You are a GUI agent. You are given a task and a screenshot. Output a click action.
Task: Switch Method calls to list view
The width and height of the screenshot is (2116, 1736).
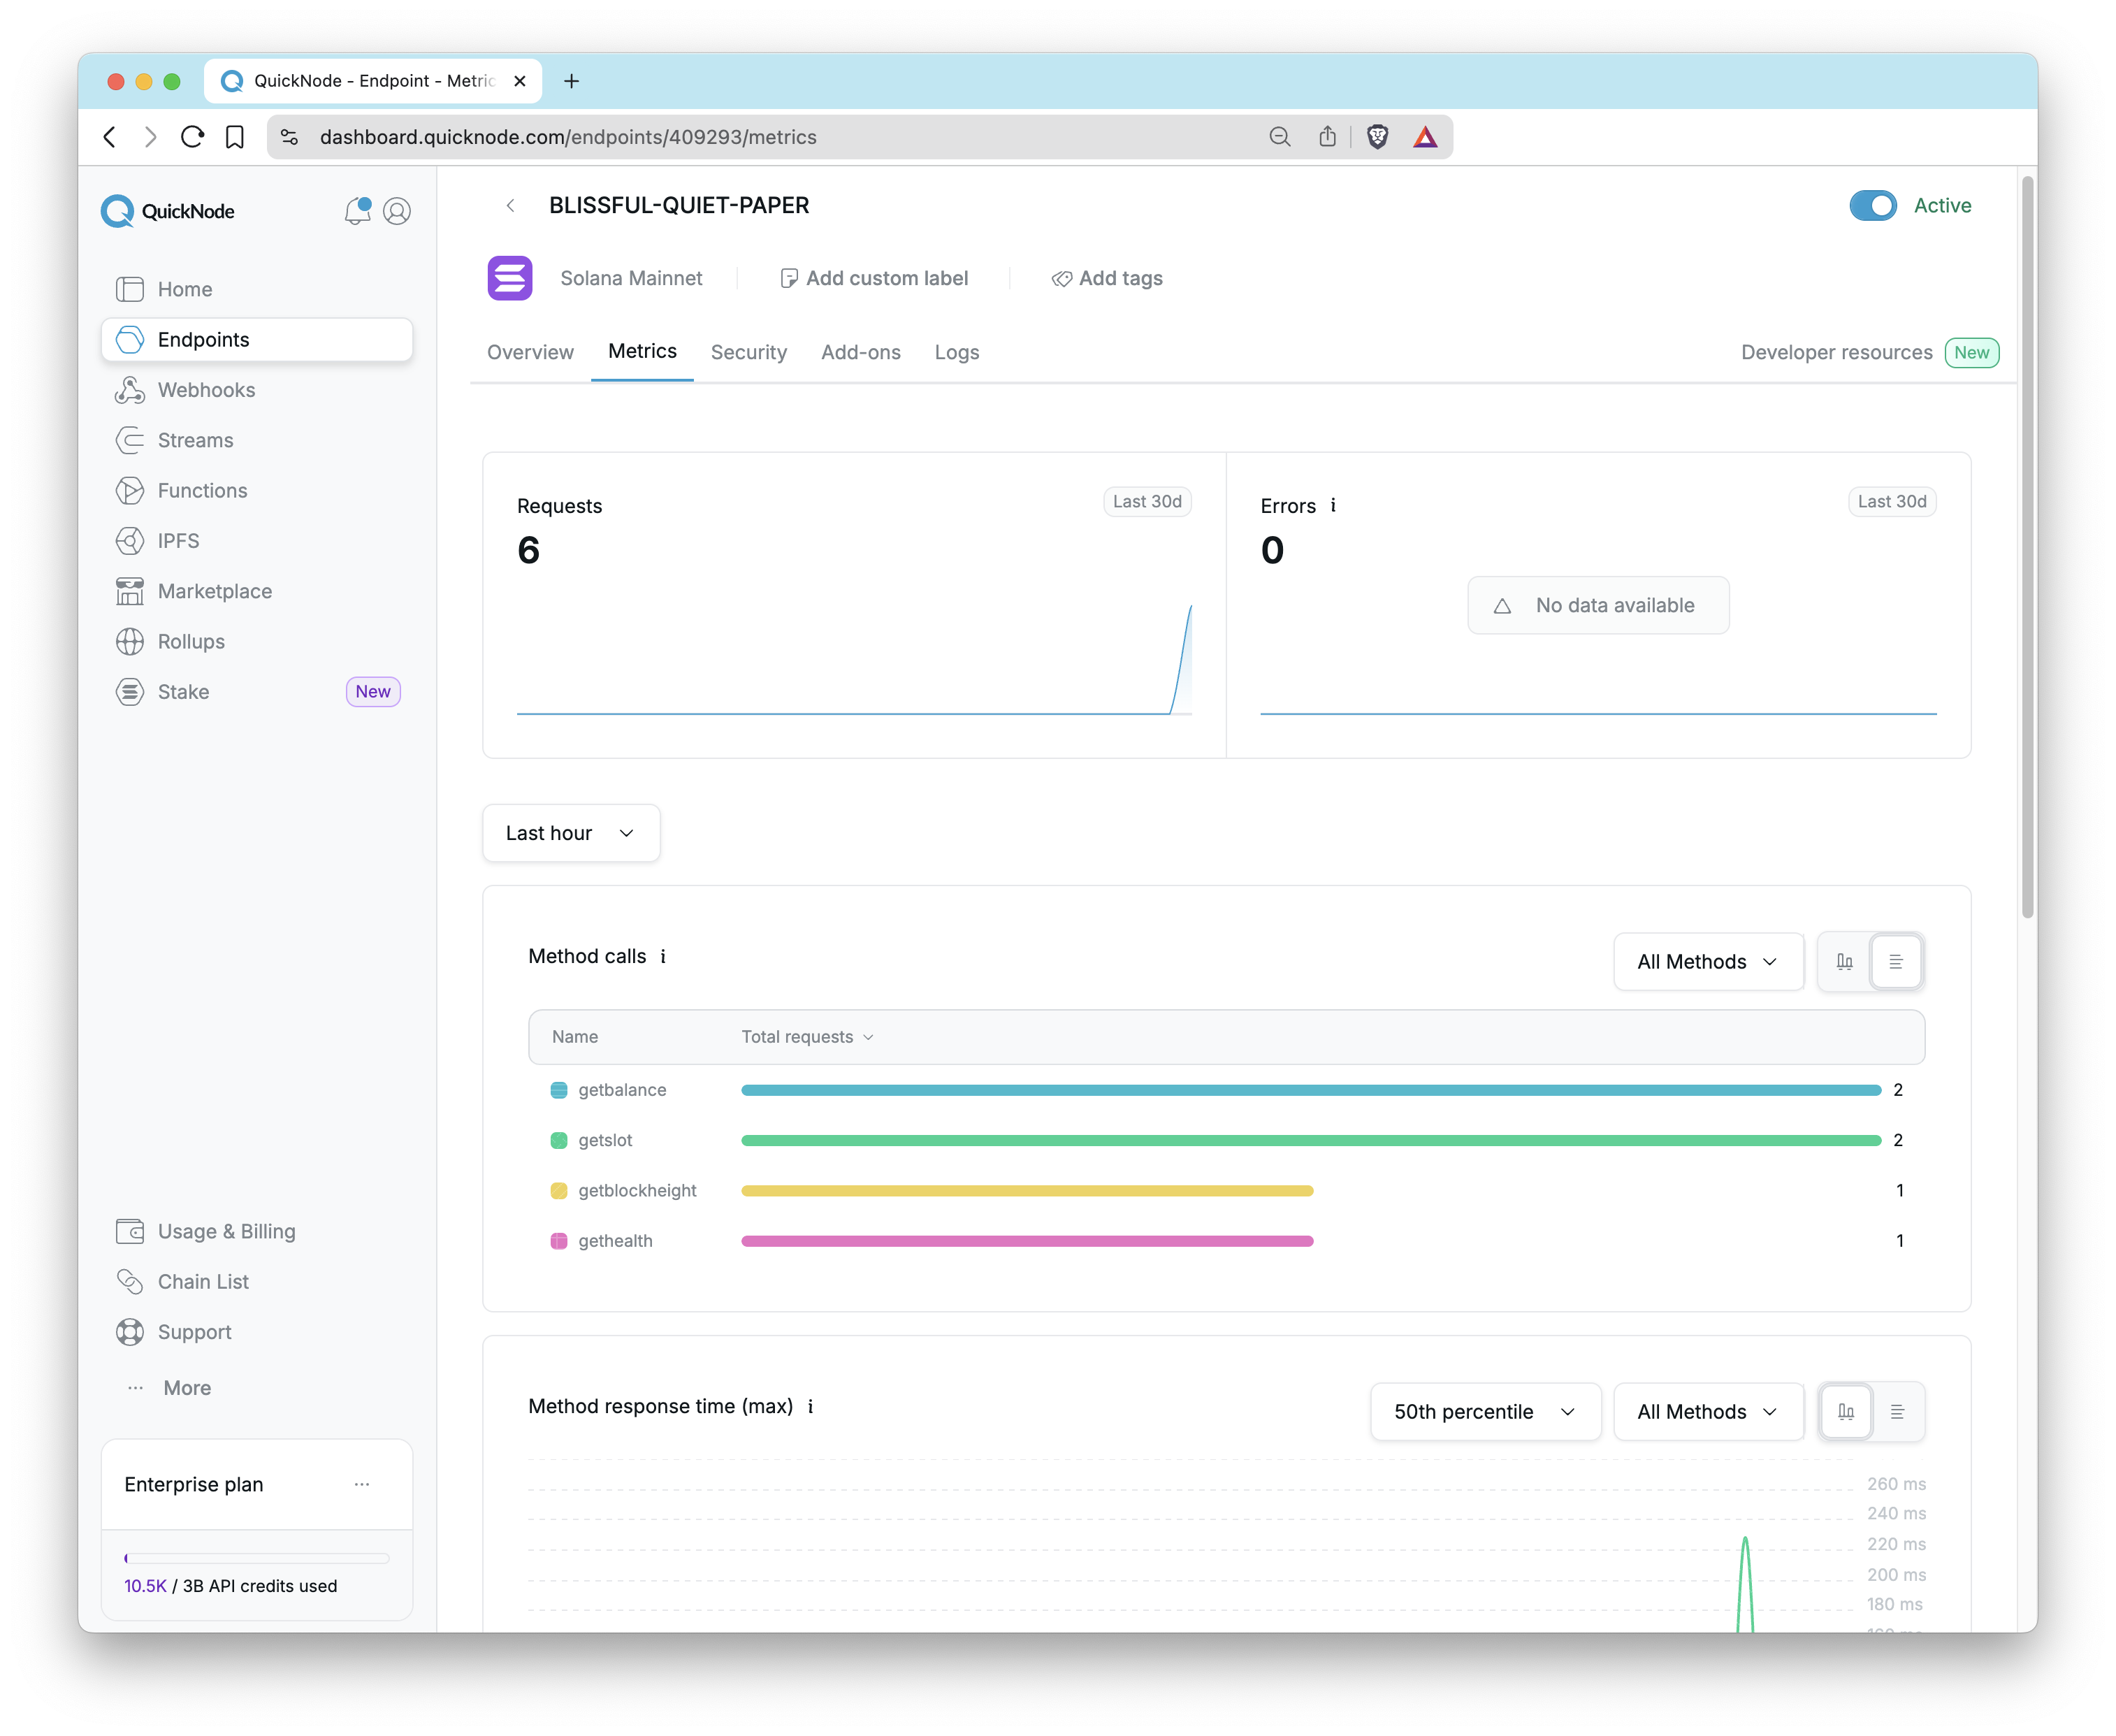(x=1896, y=962)
